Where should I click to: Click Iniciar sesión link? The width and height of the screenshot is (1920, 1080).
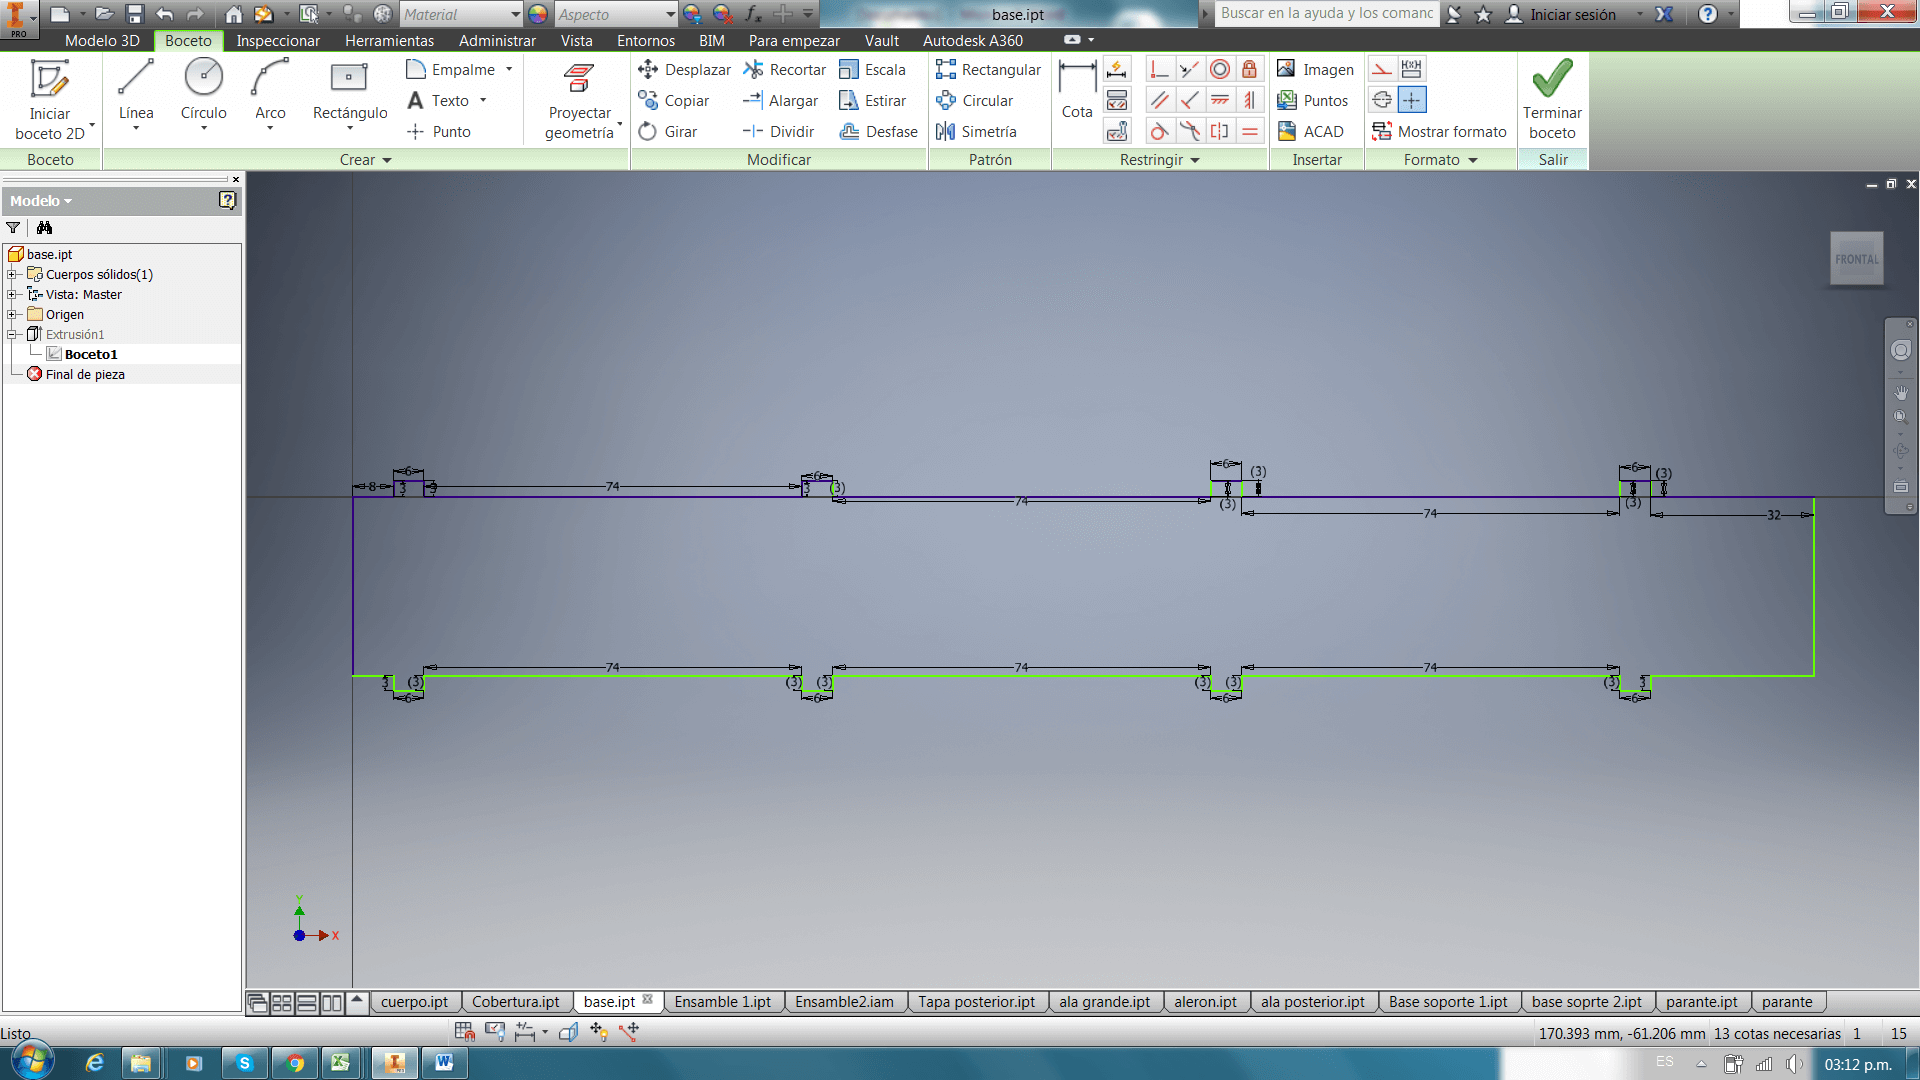click(x=1572, y=14)
